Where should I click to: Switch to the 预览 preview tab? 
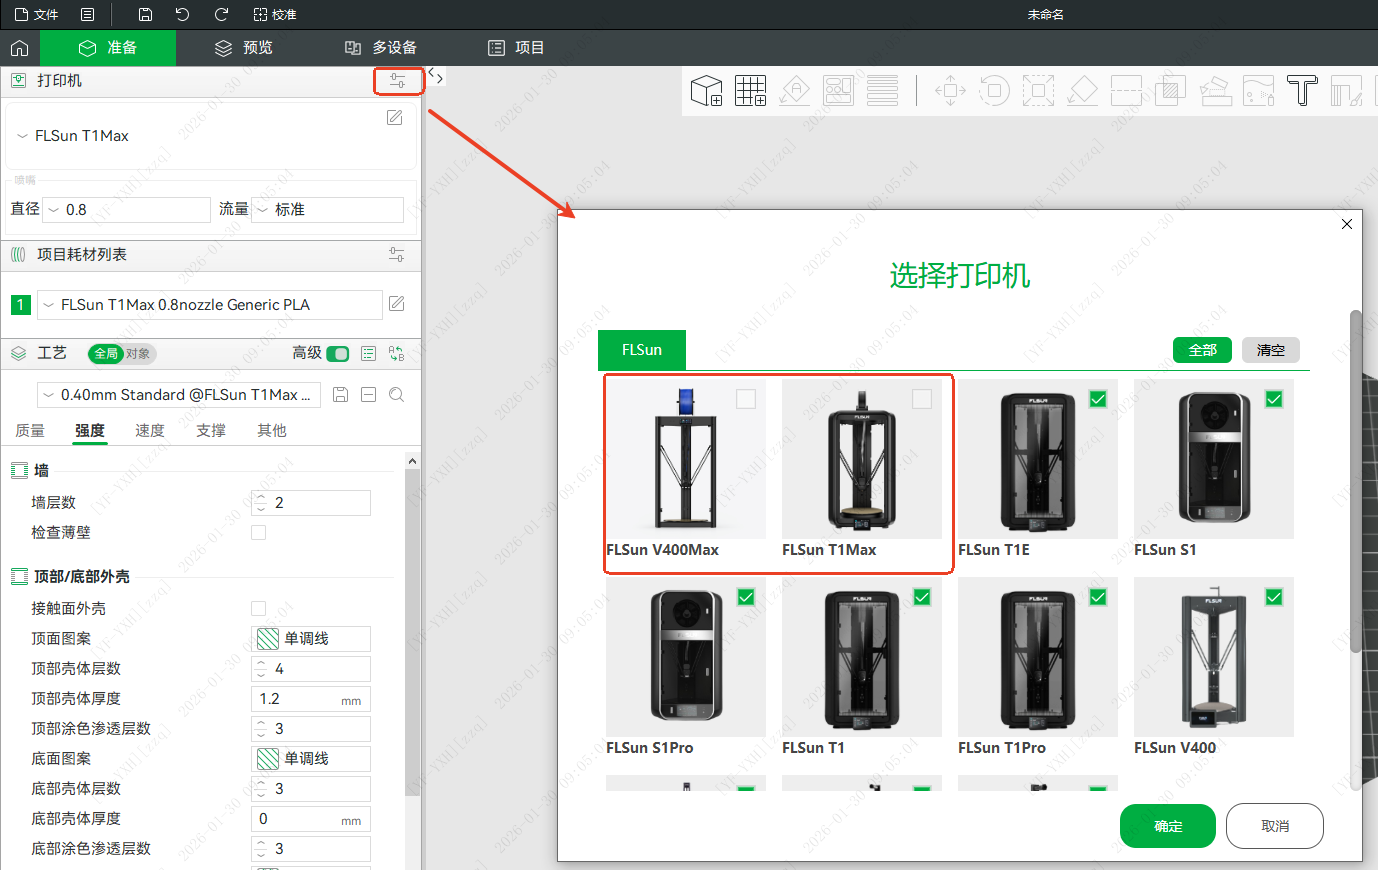244,48
